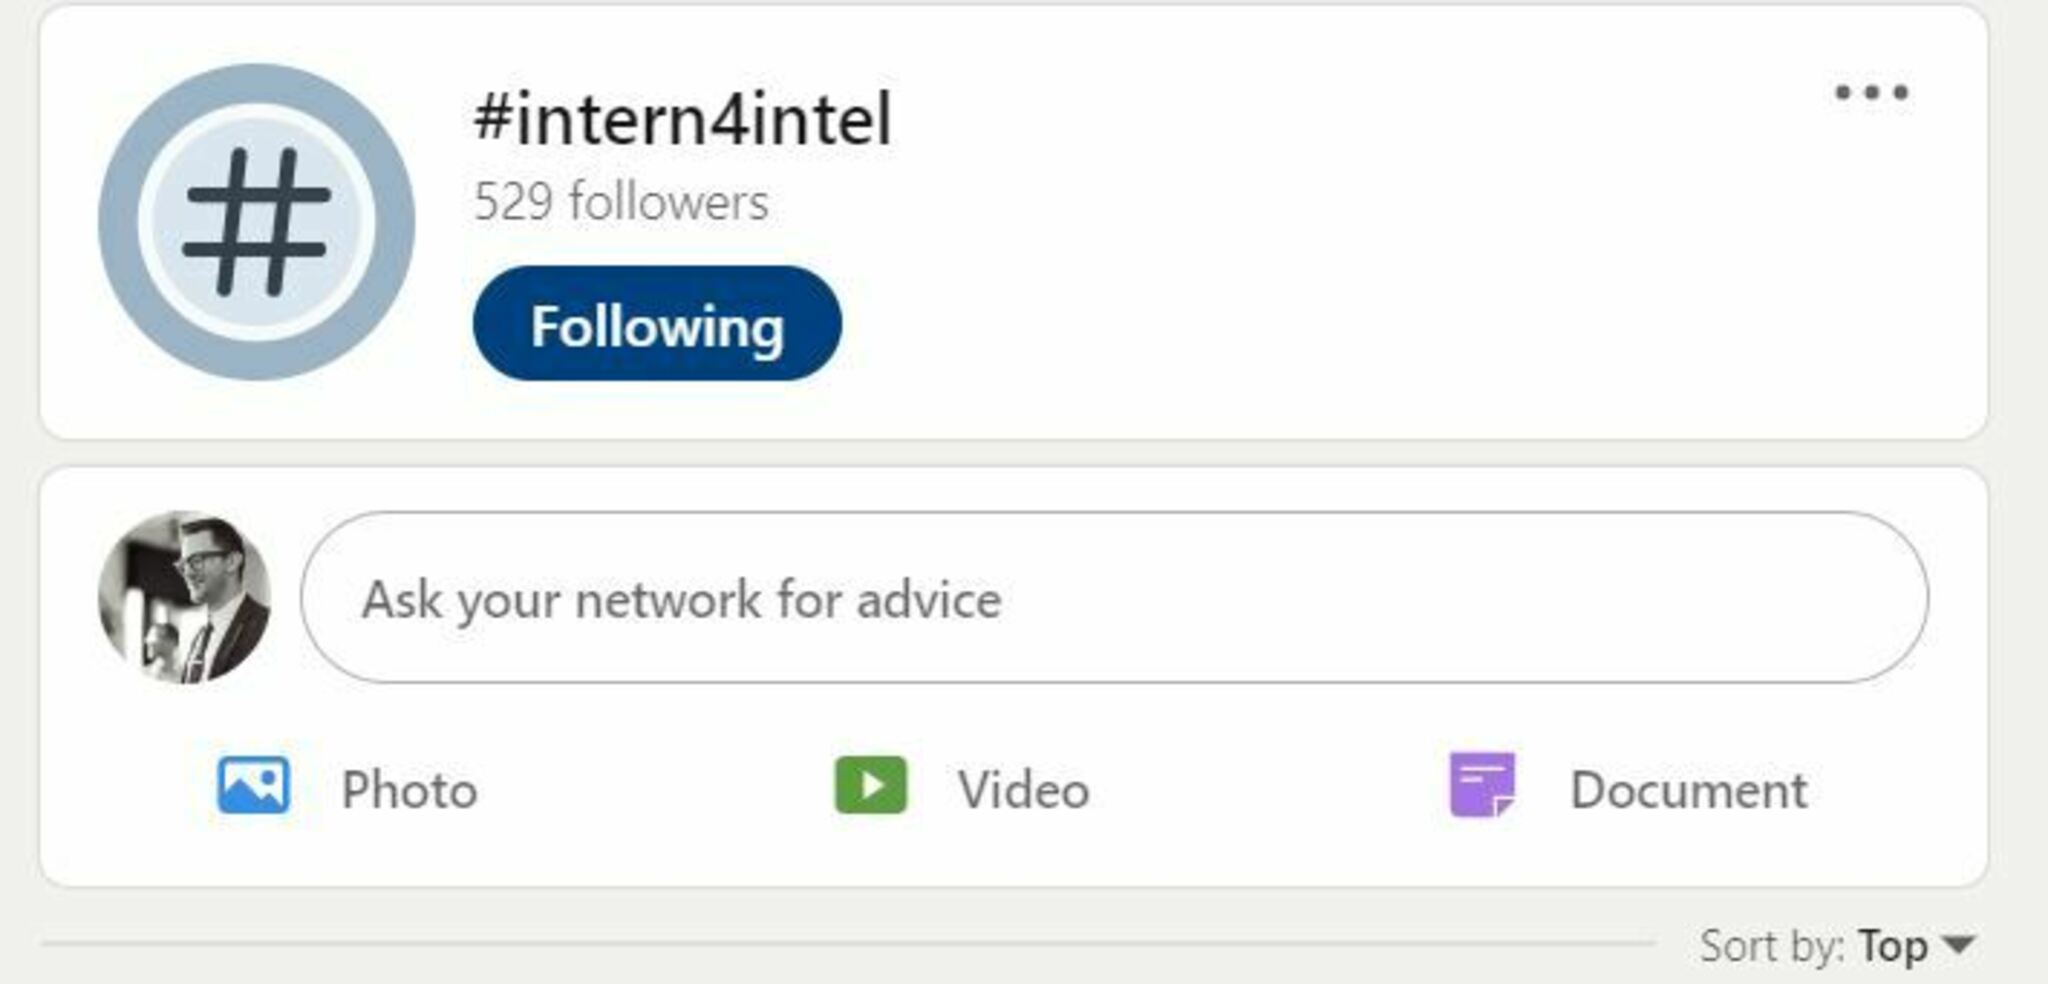The width and height of the screenshot is (2048, 984).
Task: Click the large hashtag symbol icon
Action: click(256, 222)
